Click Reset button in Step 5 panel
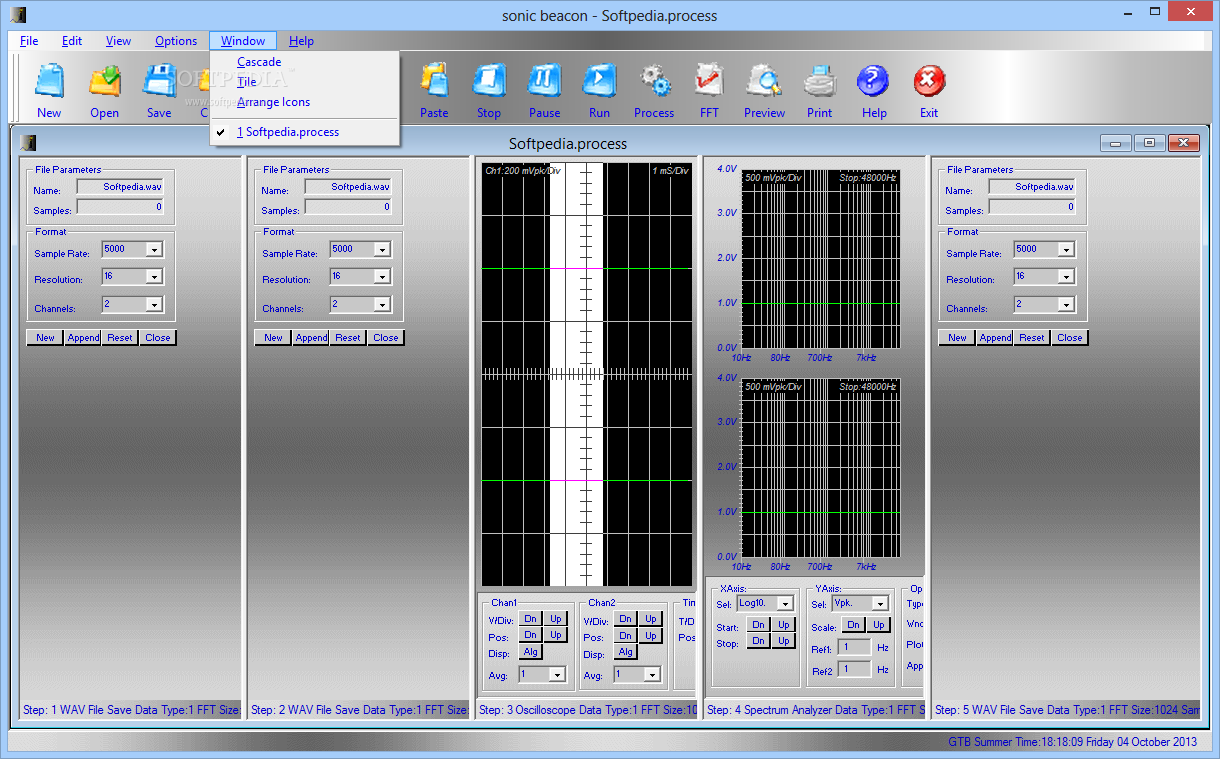Viewport: 1220px width, 759px height. click(1032, 338)
